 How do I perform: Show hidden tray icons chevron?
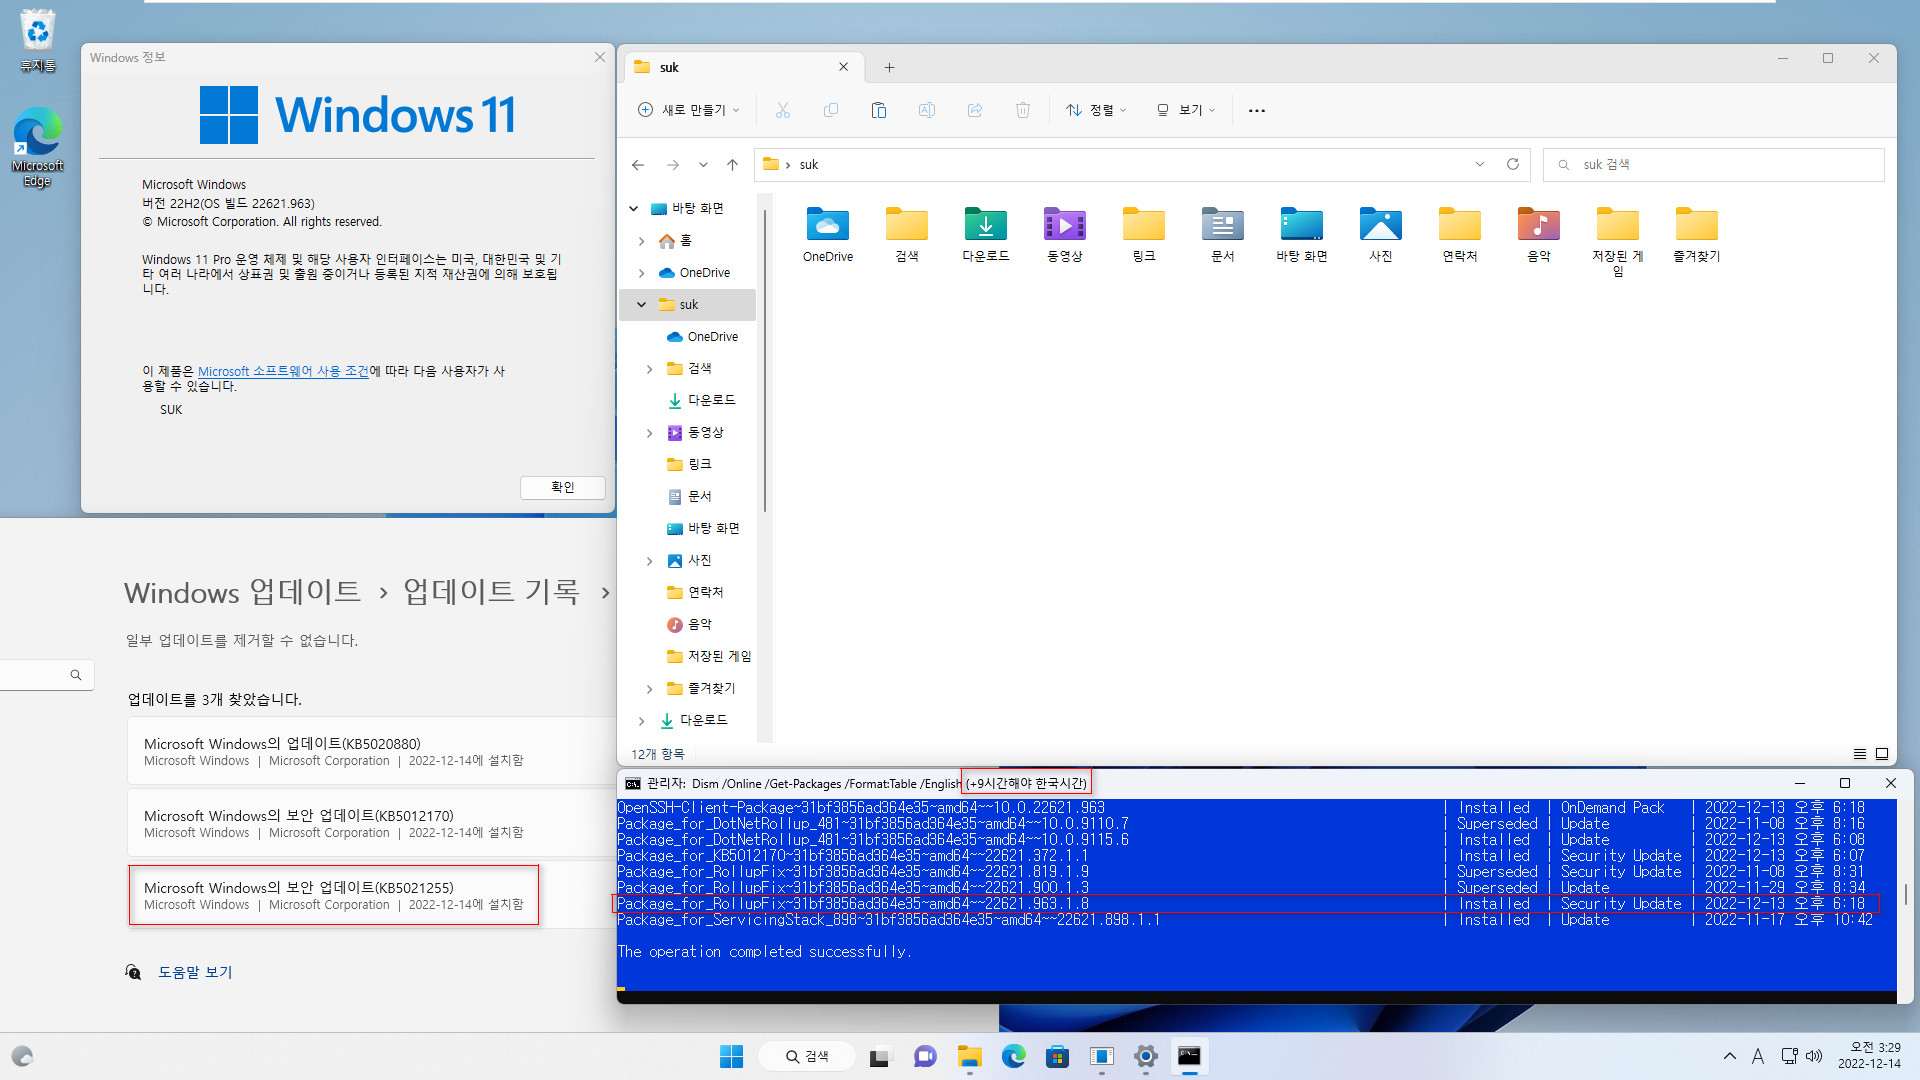pyautogui.click(x=1729, y=1056)
